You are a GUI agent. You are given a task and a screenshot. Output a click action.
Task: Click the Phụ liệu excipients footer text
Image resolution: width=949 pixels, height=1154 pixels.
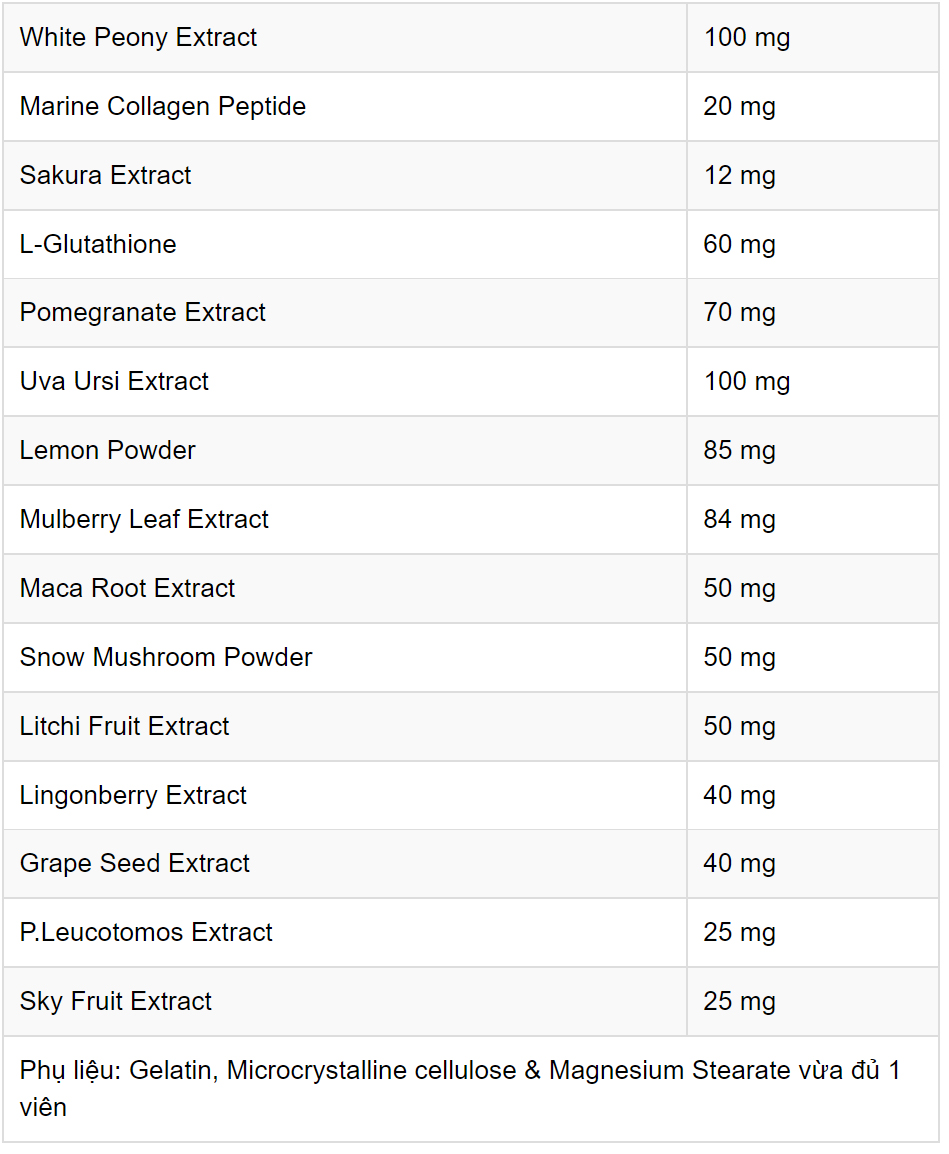(460, 1089)
